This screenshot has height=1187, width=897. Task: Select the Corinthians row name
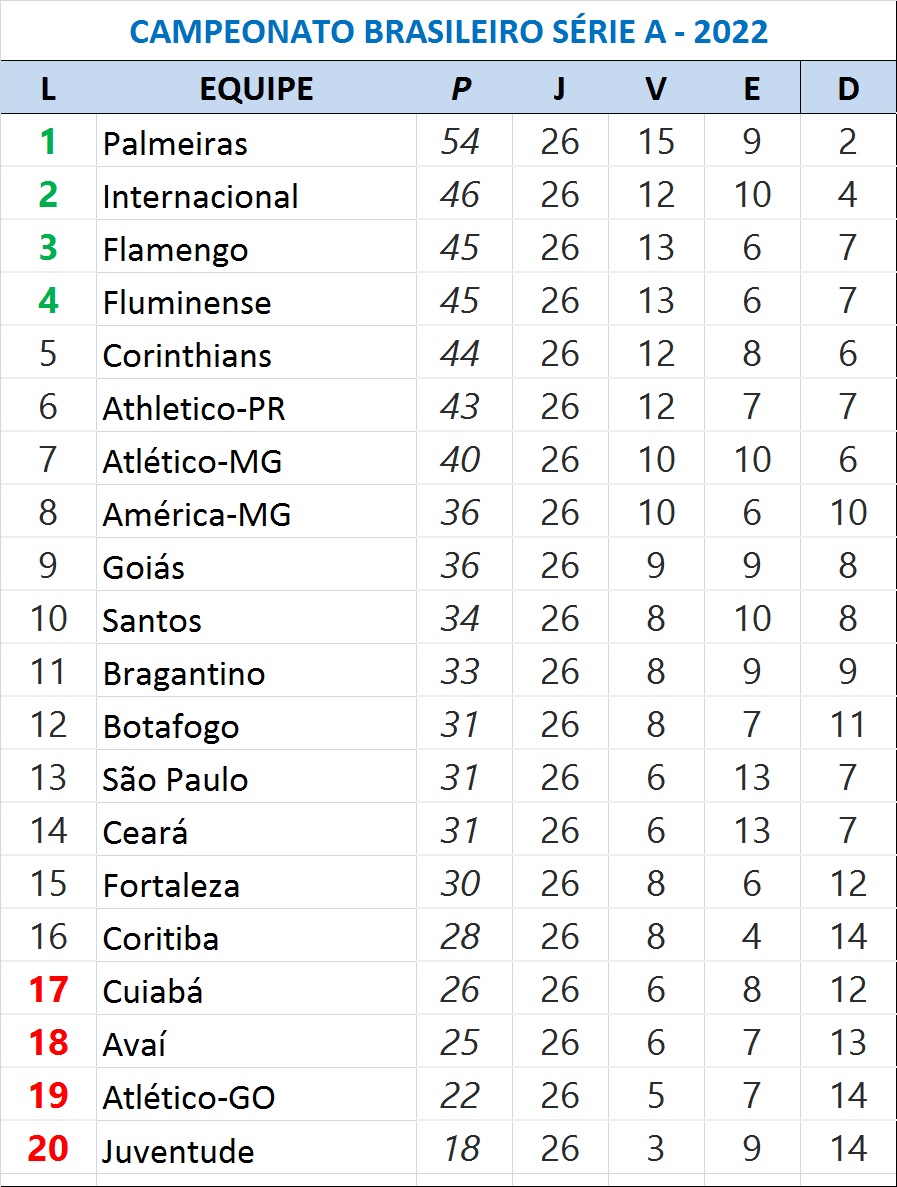[x=187, y=356]
